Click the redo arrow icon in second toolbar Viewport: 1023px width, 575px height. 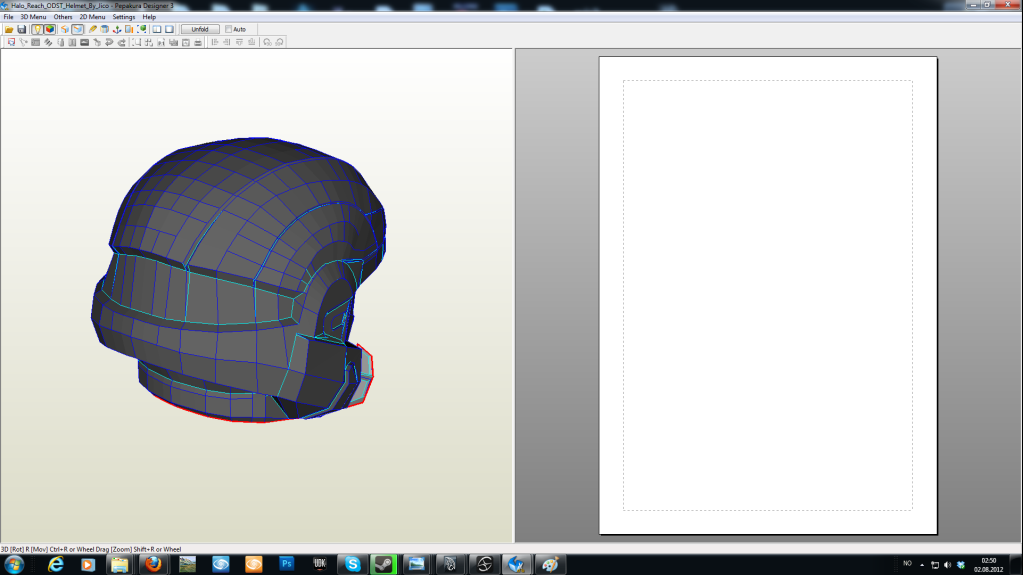pos(122,42)
